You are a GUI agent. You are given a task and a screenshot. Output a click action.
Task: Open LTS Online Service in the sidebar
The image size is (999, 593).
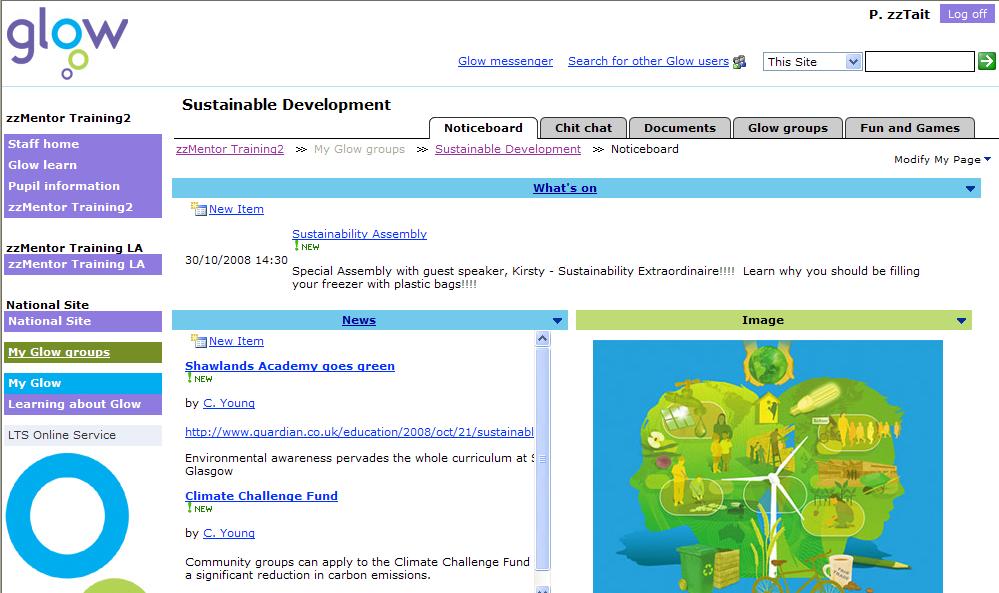click(x=83, y=435)
